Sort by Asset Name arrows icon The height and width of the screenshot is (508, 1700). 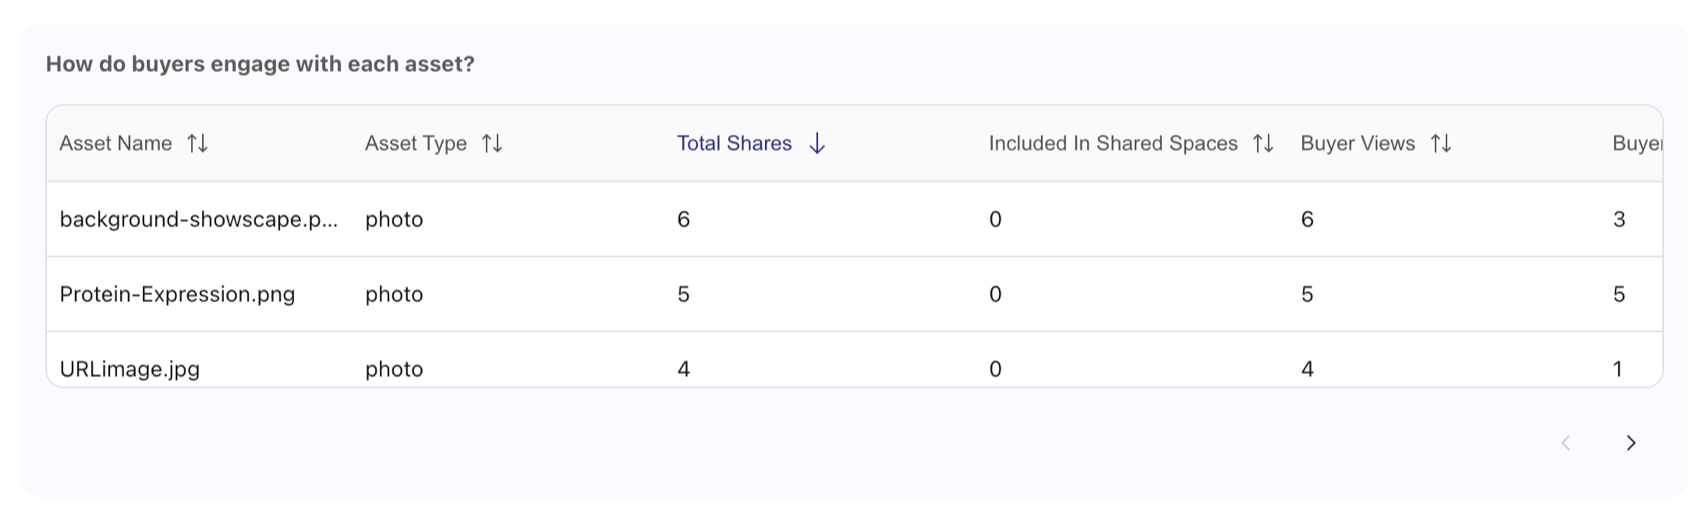(197, 143)
